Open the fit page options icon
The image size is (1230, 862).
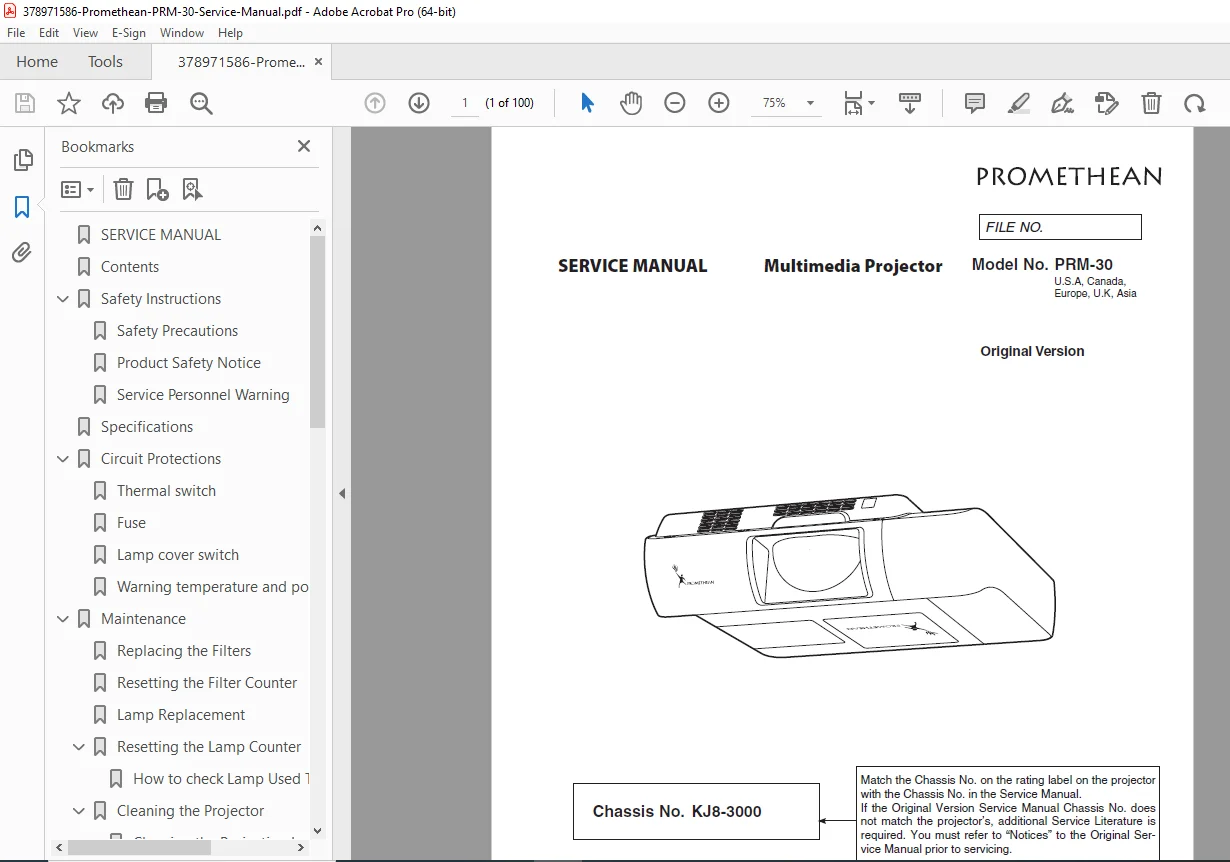[858, 103]
